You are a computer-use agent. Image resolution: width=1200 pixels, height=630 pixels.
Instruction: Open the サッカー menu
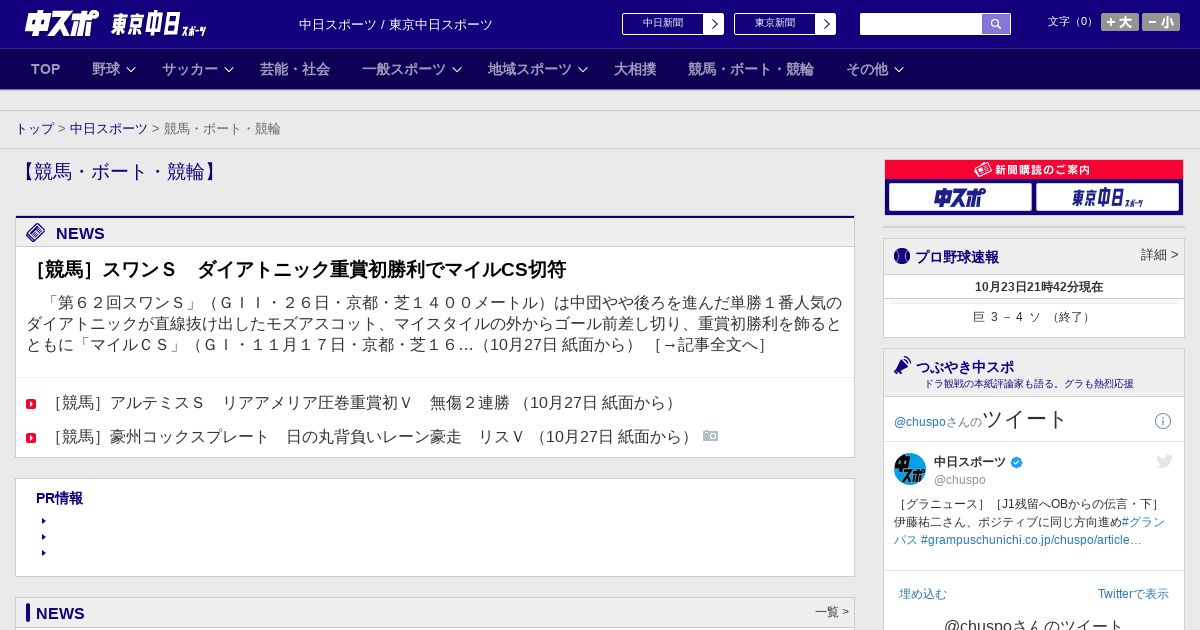point(190,69)
